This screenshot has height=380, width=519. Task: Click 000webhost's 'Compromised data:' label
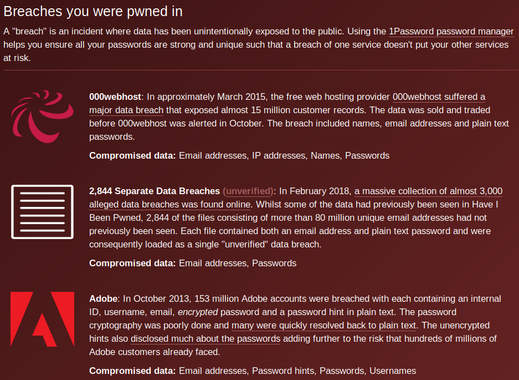pos(132,156)
